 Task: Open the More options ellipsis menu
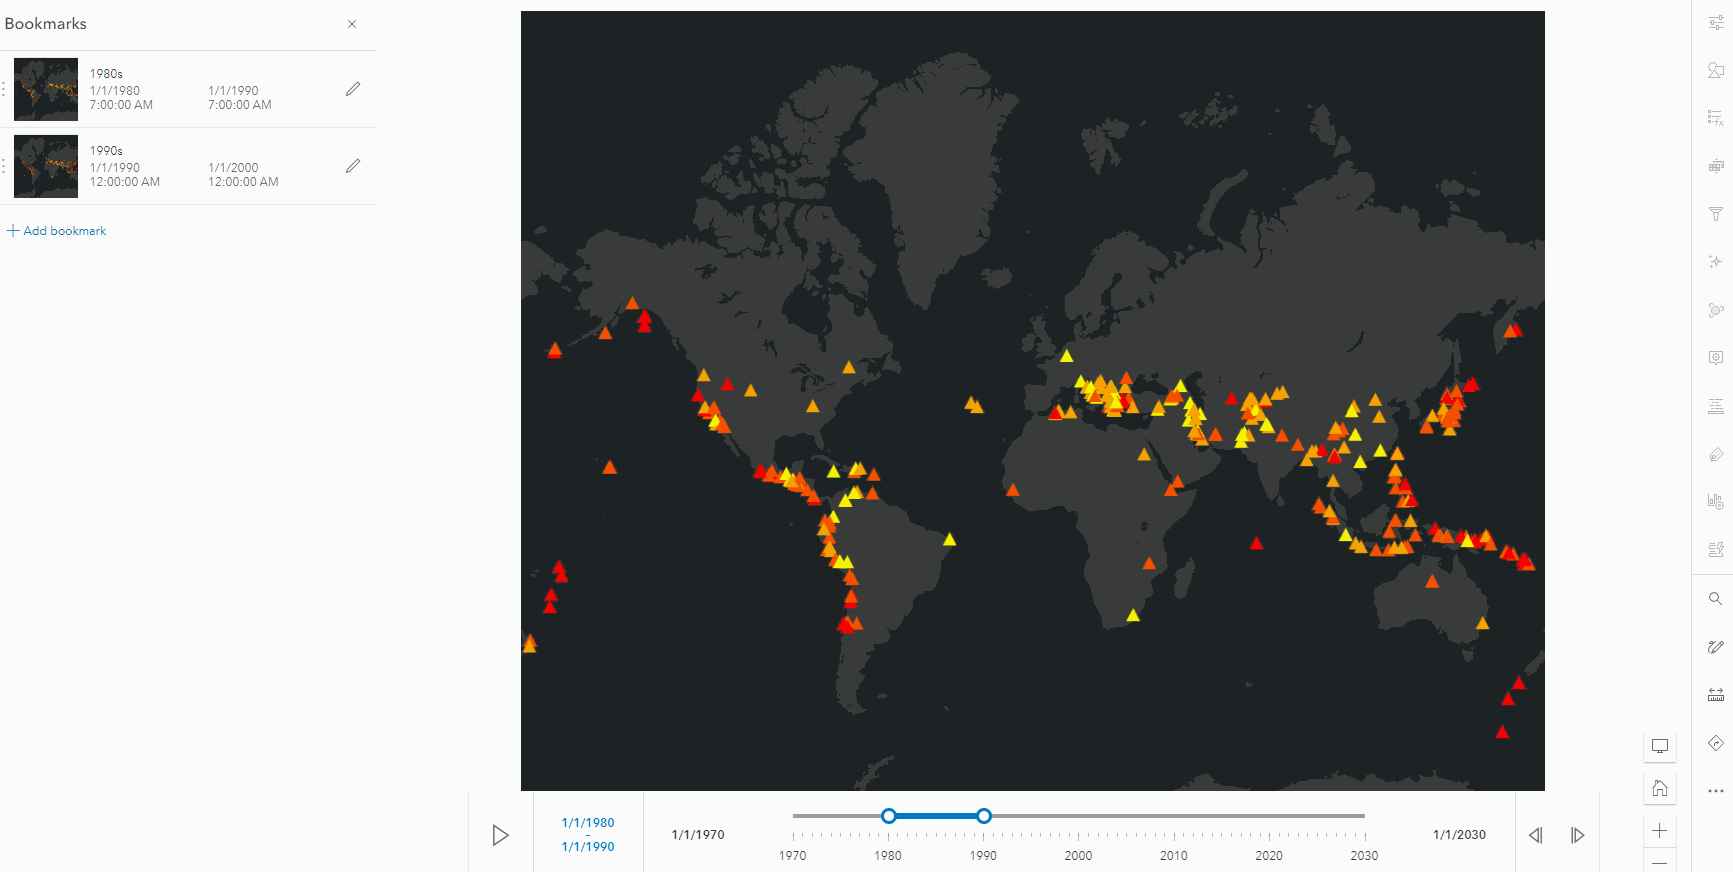1715,791
